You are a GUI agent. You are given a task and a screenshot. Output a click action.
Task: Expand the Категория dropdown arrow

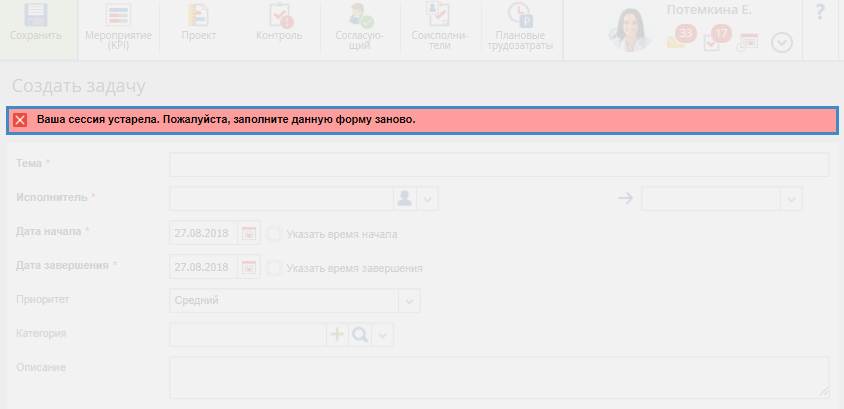pyautogui.click(x=382, y=335)
